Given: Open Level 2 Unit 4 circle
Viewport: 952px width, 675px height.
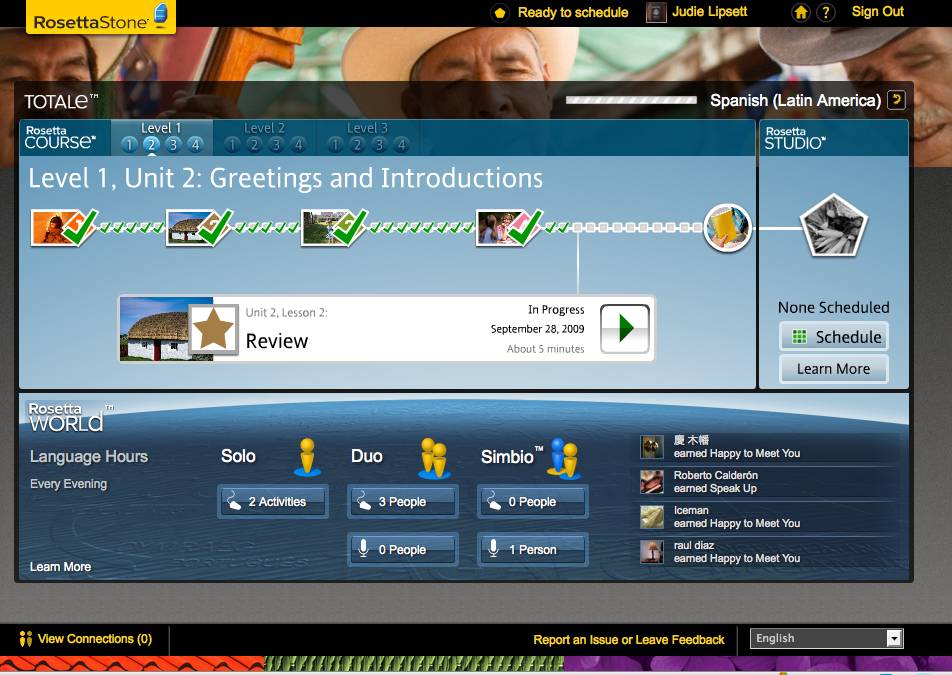Looking at the screenshot, I should click(298, 144).
